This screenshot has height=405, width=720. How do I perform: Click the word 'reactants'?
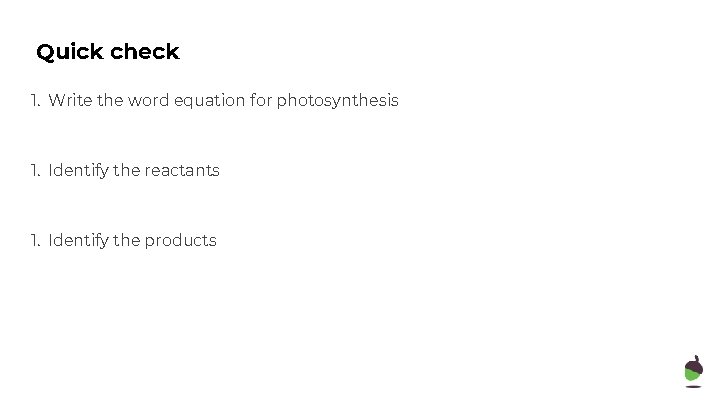tap(182, 171)
